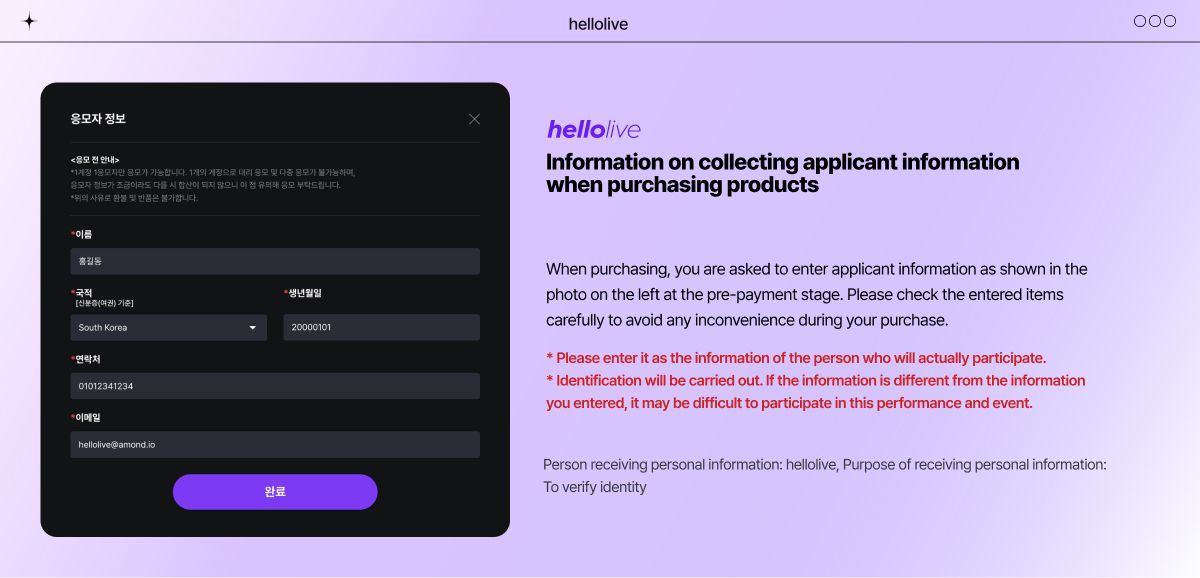Click the hellolive title in top bar
Image resolution: width=1200 pixels, height=578 pixels.
(x=598, y=24)
